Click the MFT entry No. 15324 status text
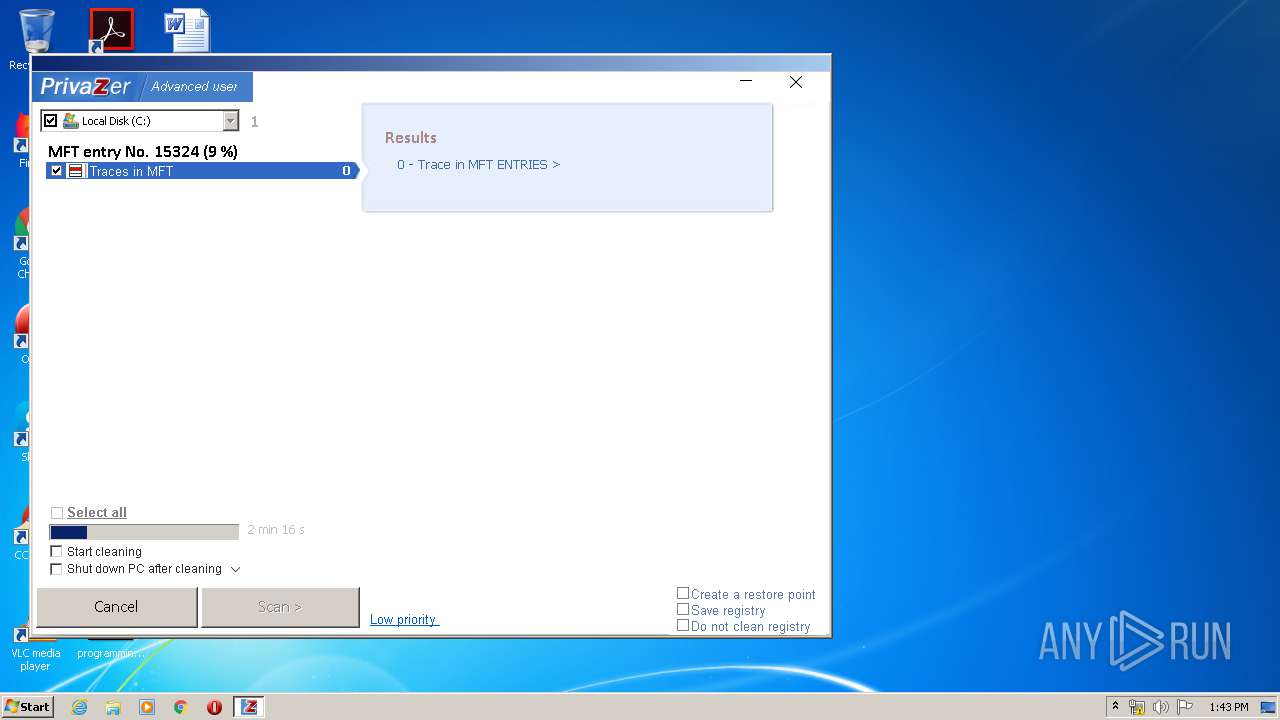 (143, 152)
